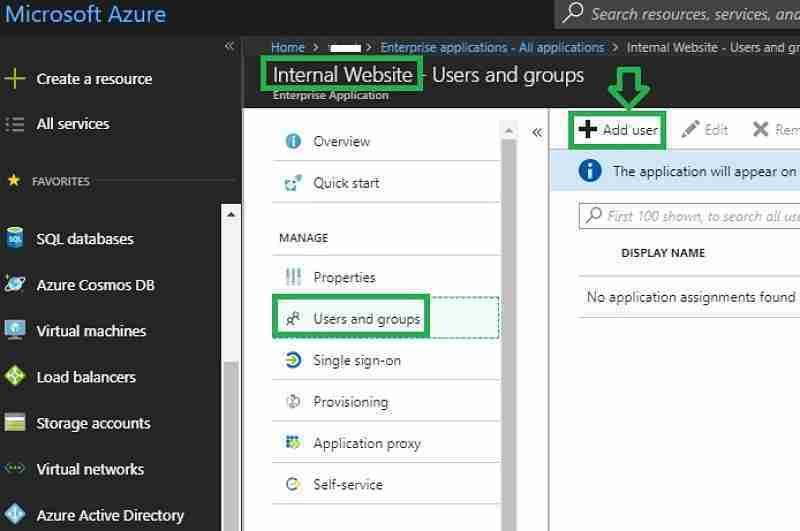
Task: Click the Favorites star icon
Action: coord(14,181)
